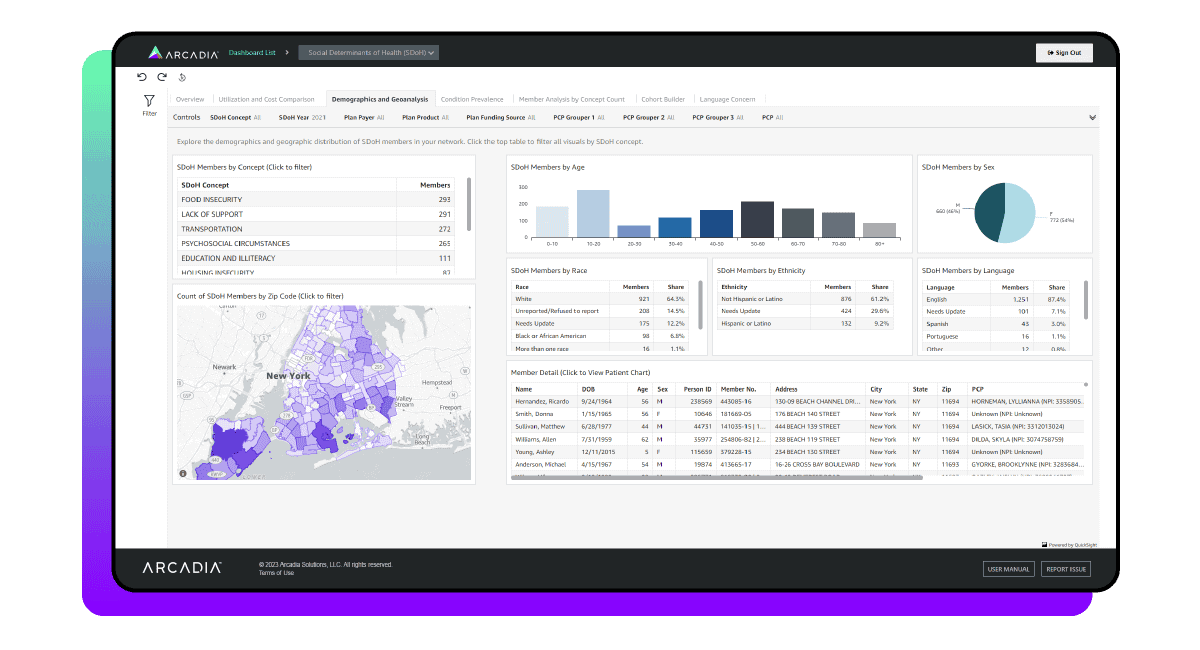Screen dimensions: 1200x650
Task: Open Sullivan, Matthew patient chart
Action: (x=798, y=426)
